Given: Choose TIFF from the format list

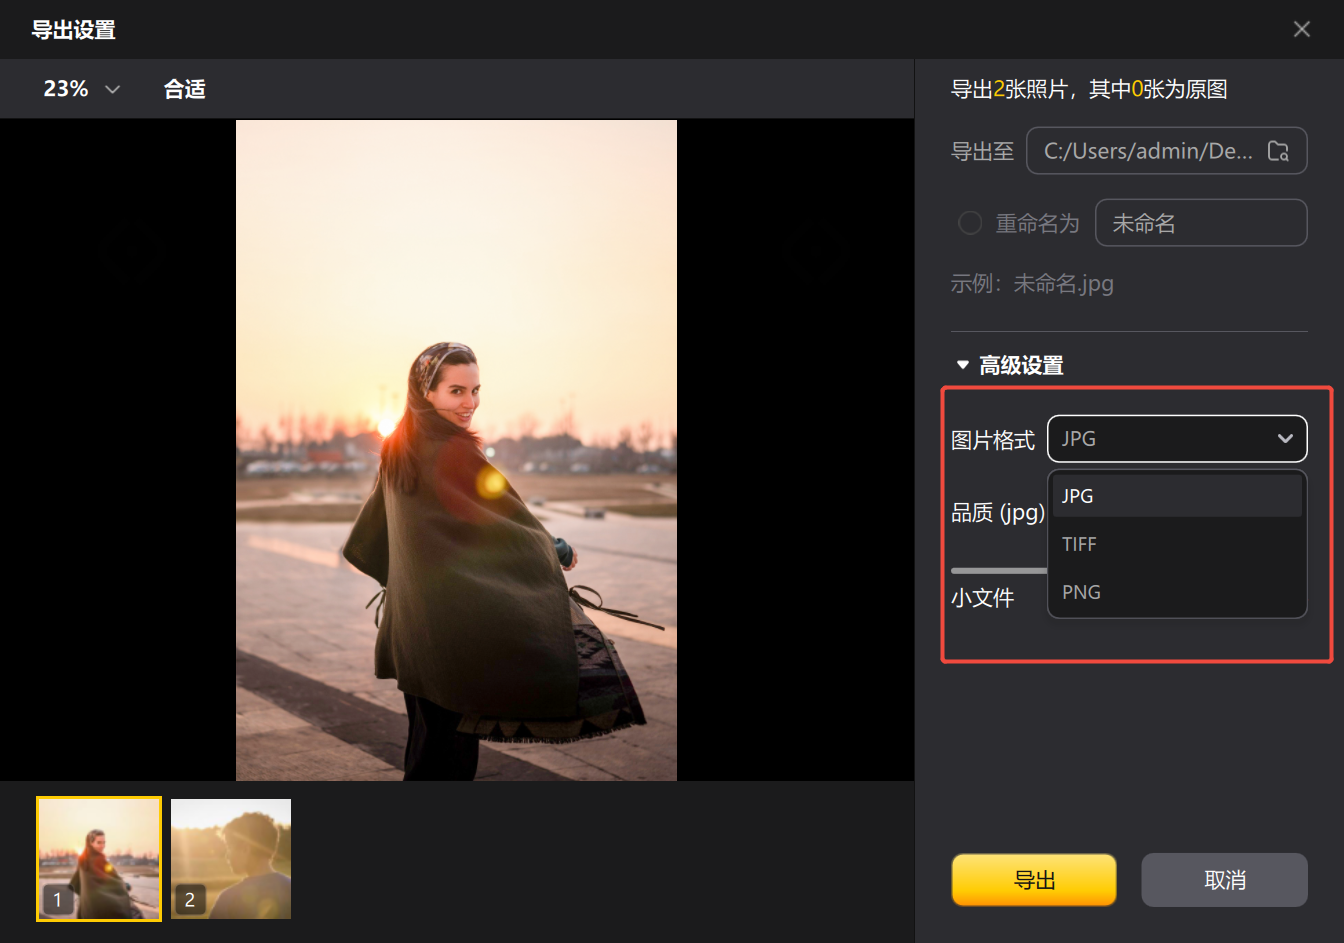Looking at the screenshot, I should (x=1176, y=544).
